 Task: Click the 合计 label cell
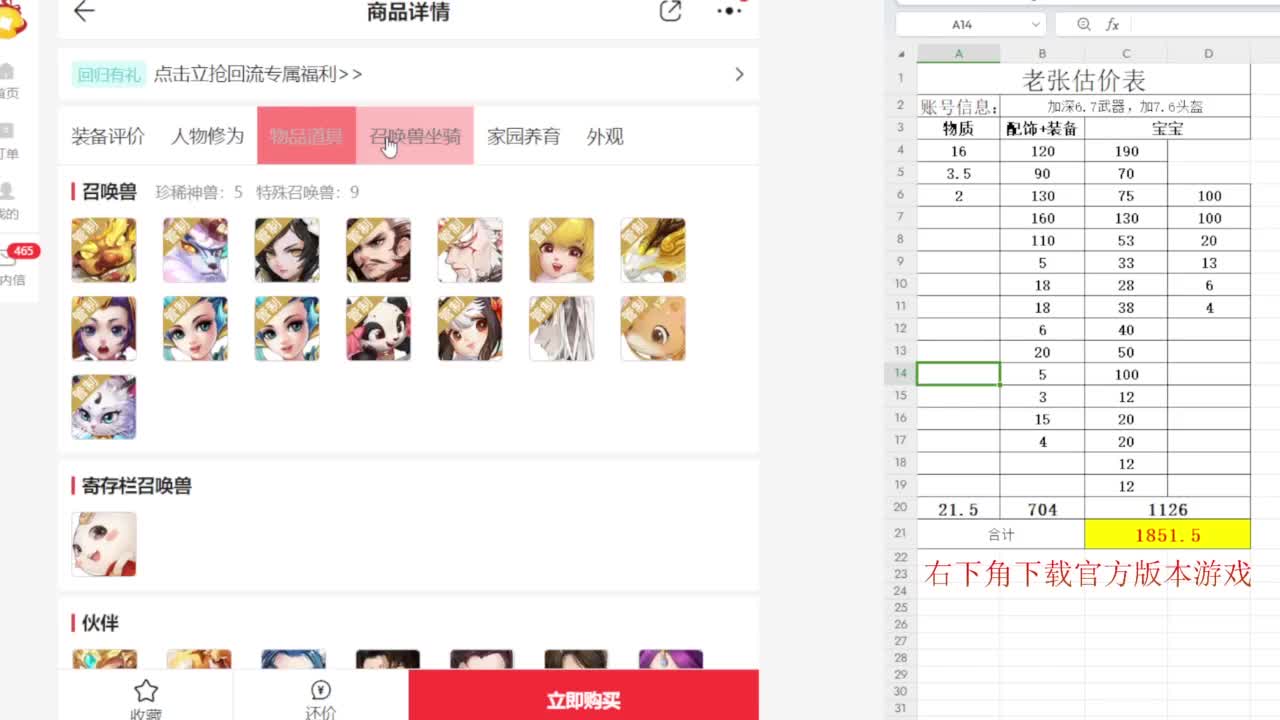click(x=1001, y=535)
